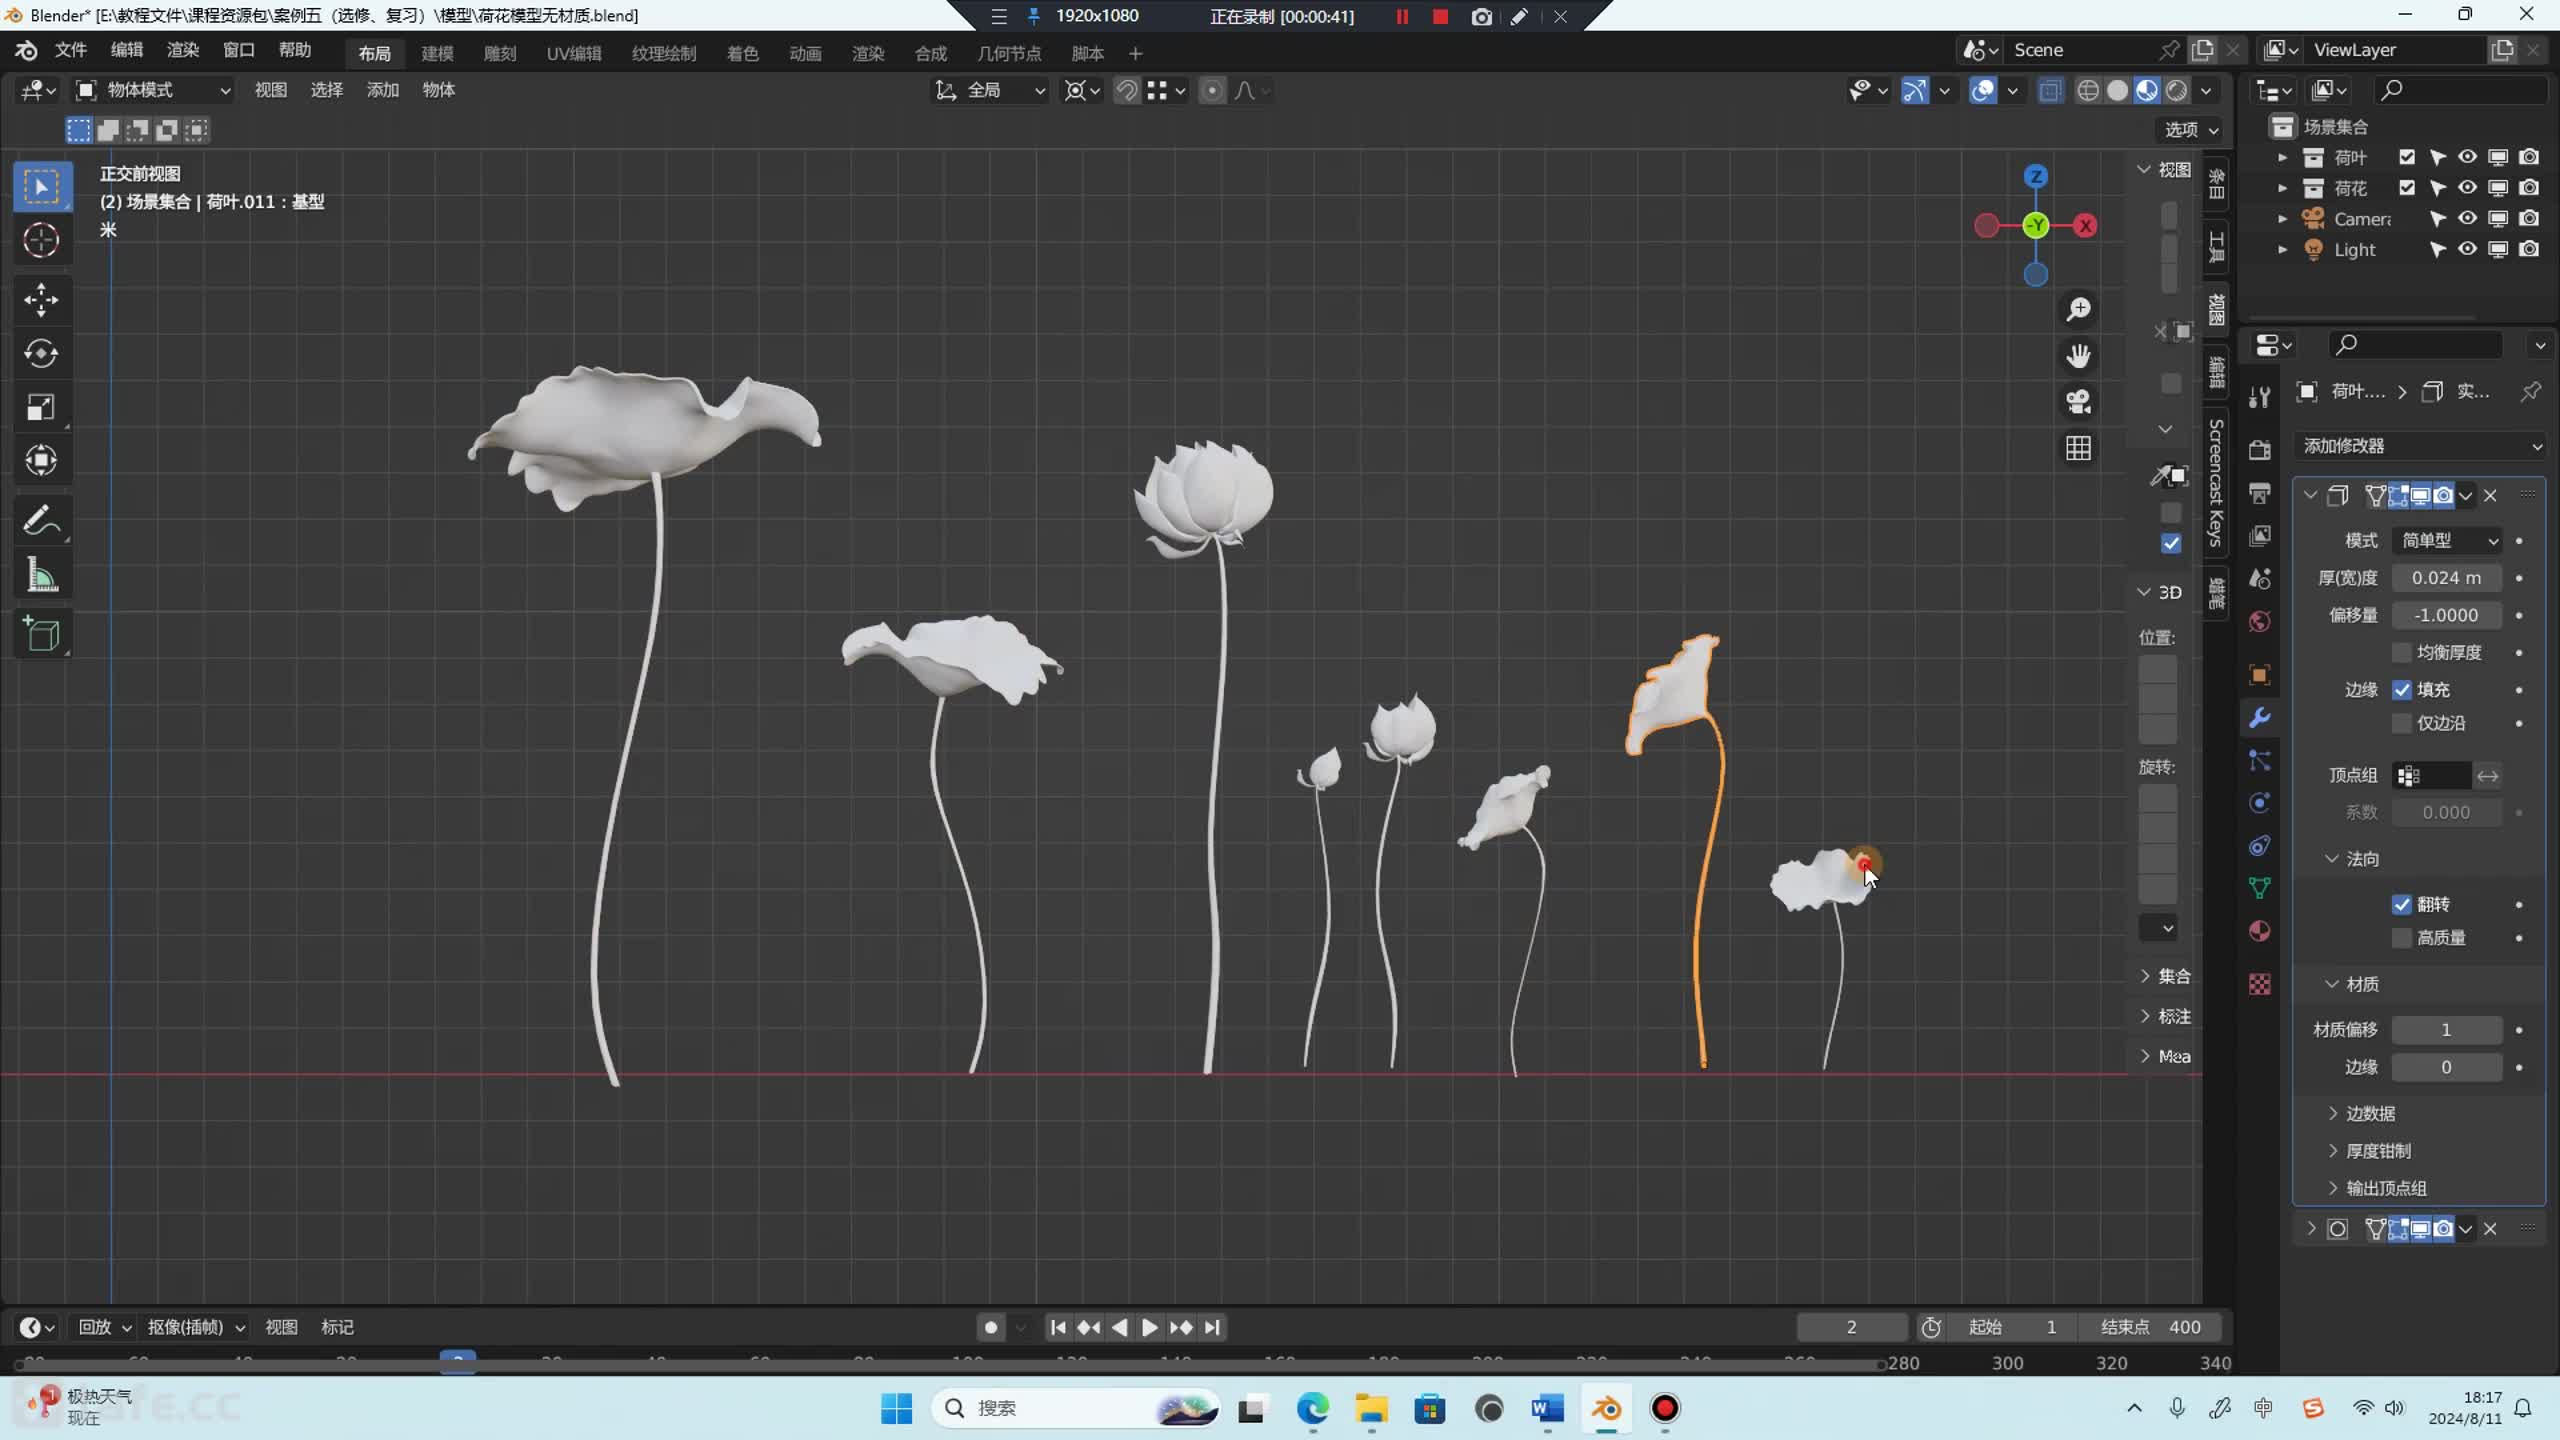2560x1440 pixels.
Task: Open the 添加修改器 dropdown
Action: (2420, 446)
